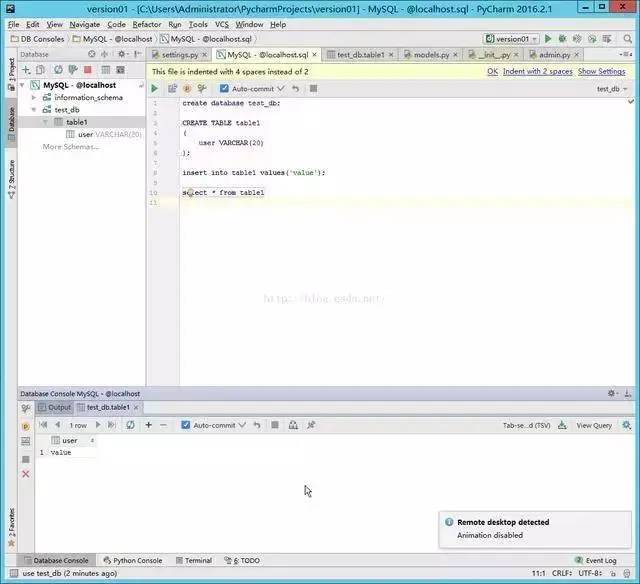Click the Run version01 green play icon

click(x=548, y=39)
